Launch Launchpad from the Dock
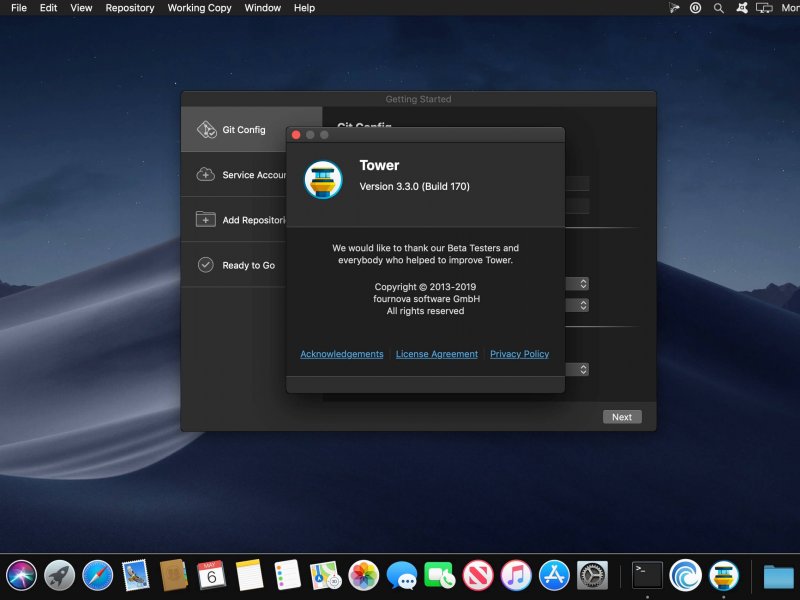Screen dimensions: 800x600 (x=60, y=575)
